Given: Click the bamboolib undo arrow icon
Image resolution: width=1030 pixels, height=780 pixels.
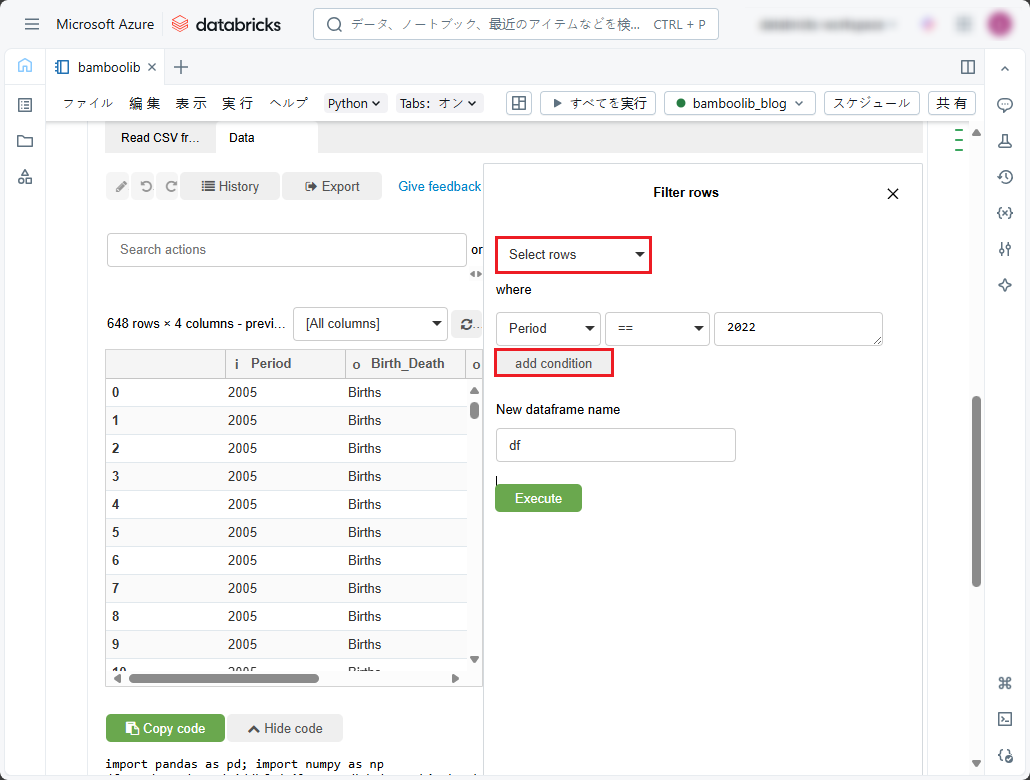Looking at the screenshot, I should tap(145, 186).
